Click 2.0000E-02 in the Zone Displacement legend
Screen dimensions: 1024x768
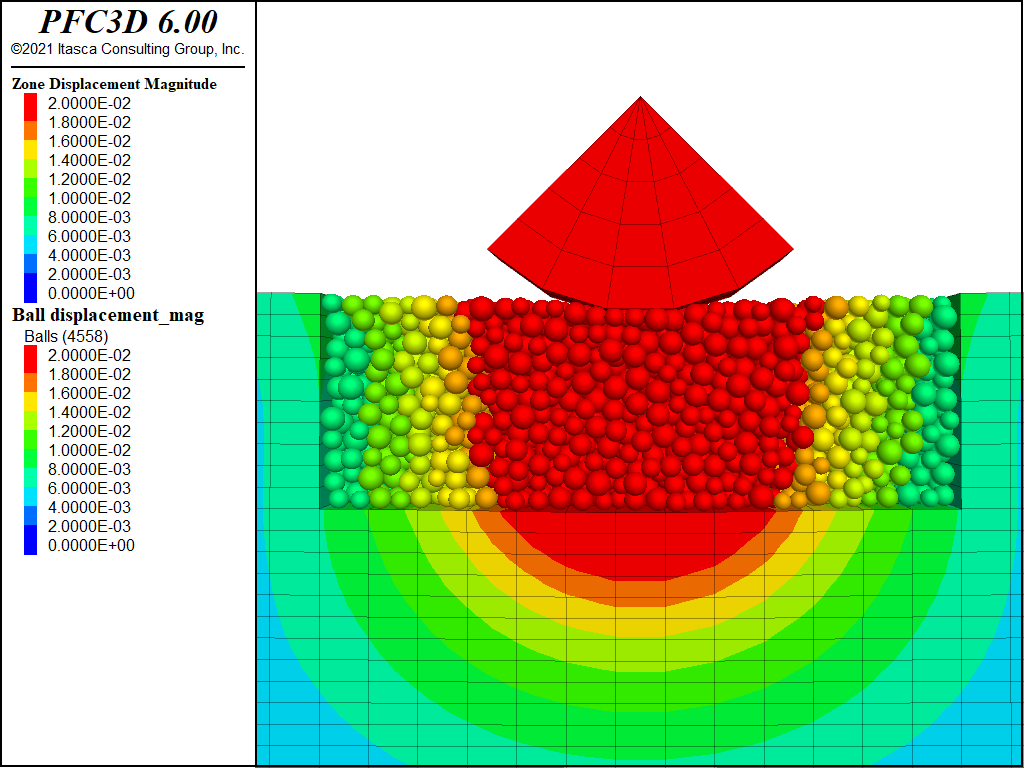click(89, 103)
